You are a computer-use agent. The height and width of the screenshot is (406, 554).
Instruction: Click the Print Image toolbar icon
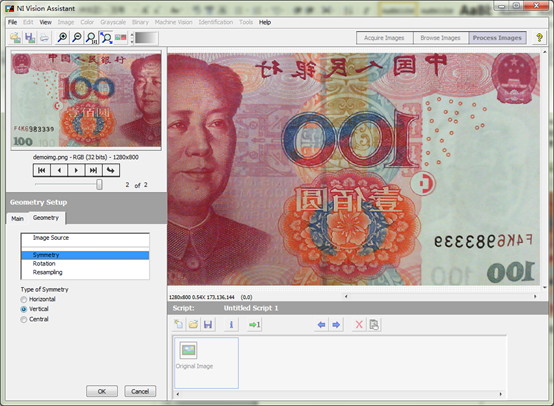[44, 37]
